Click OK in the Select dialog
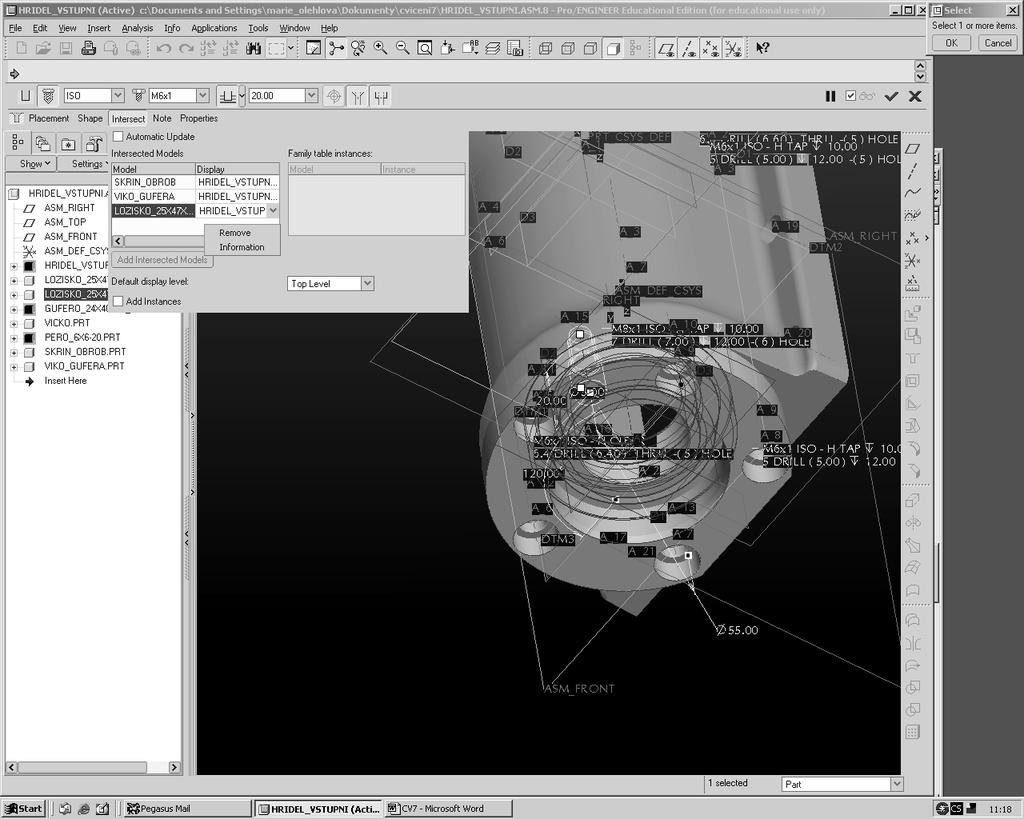 pos(952,43)
